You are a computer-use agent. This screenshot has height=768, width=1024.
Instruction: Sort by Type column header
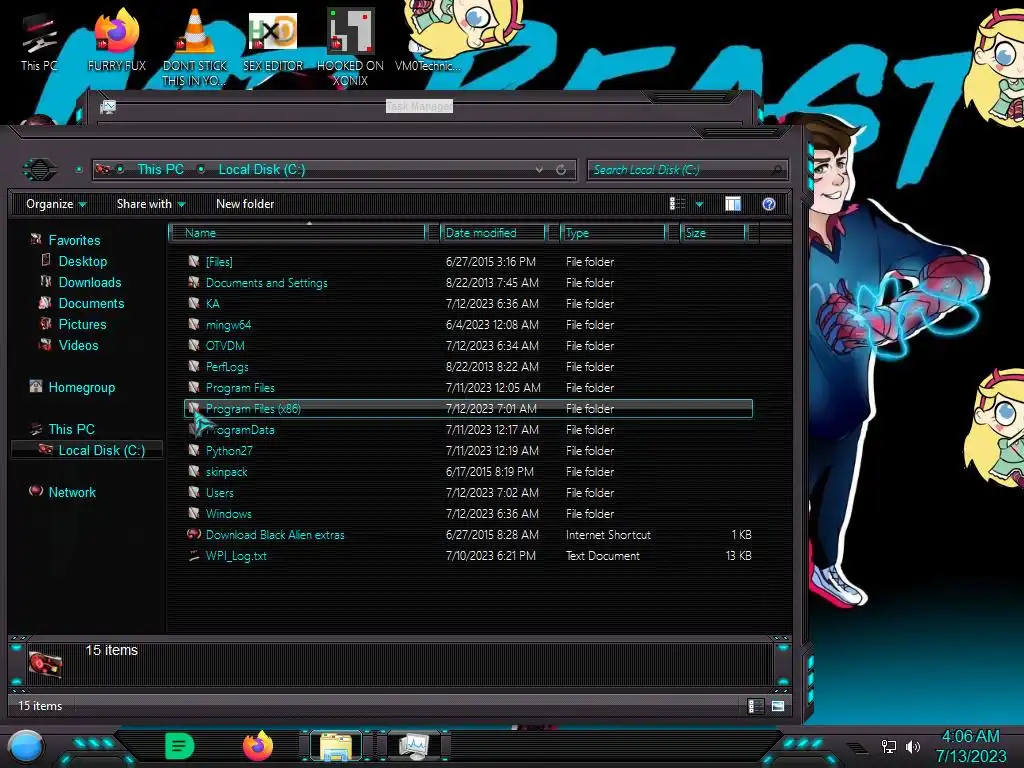(613, 232)
